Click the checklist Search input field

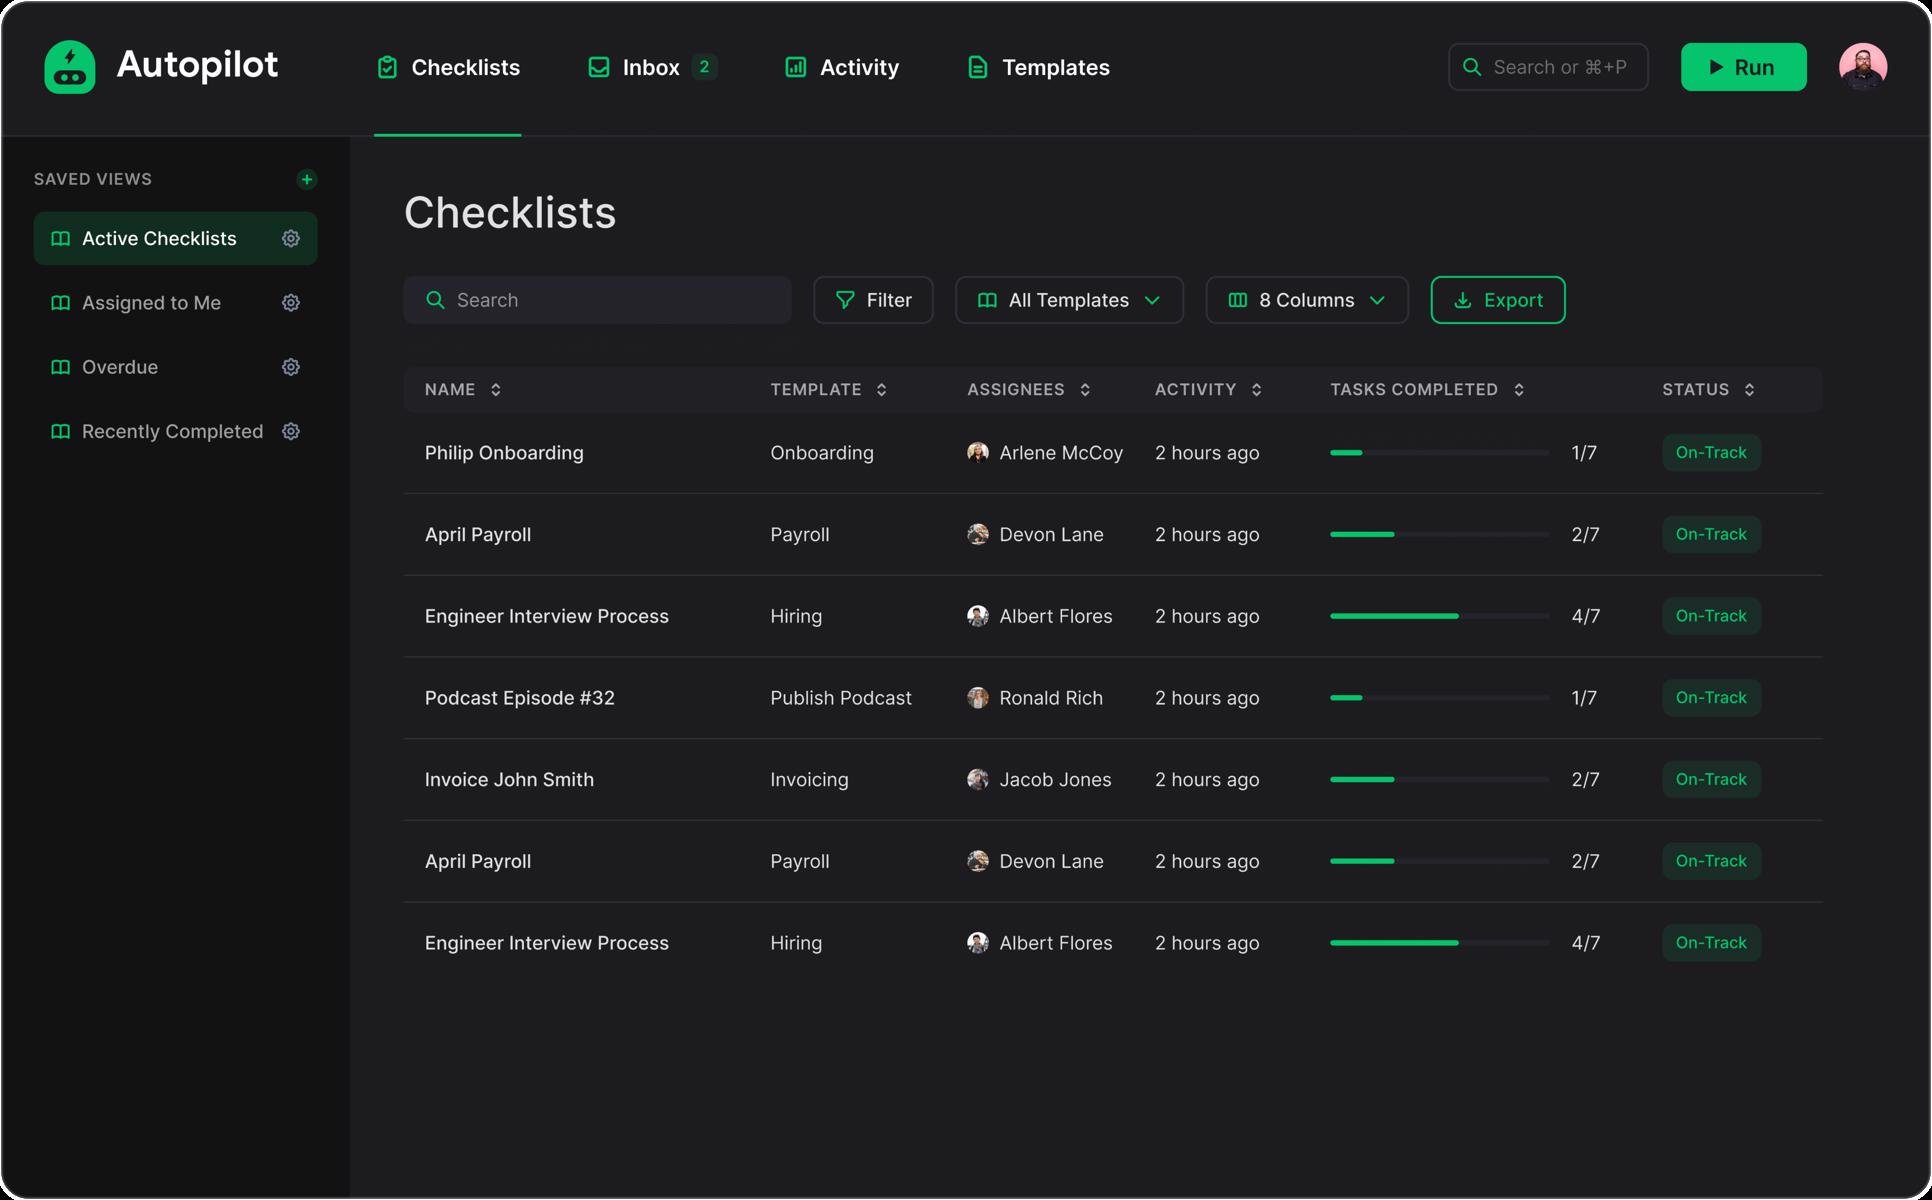597,300
